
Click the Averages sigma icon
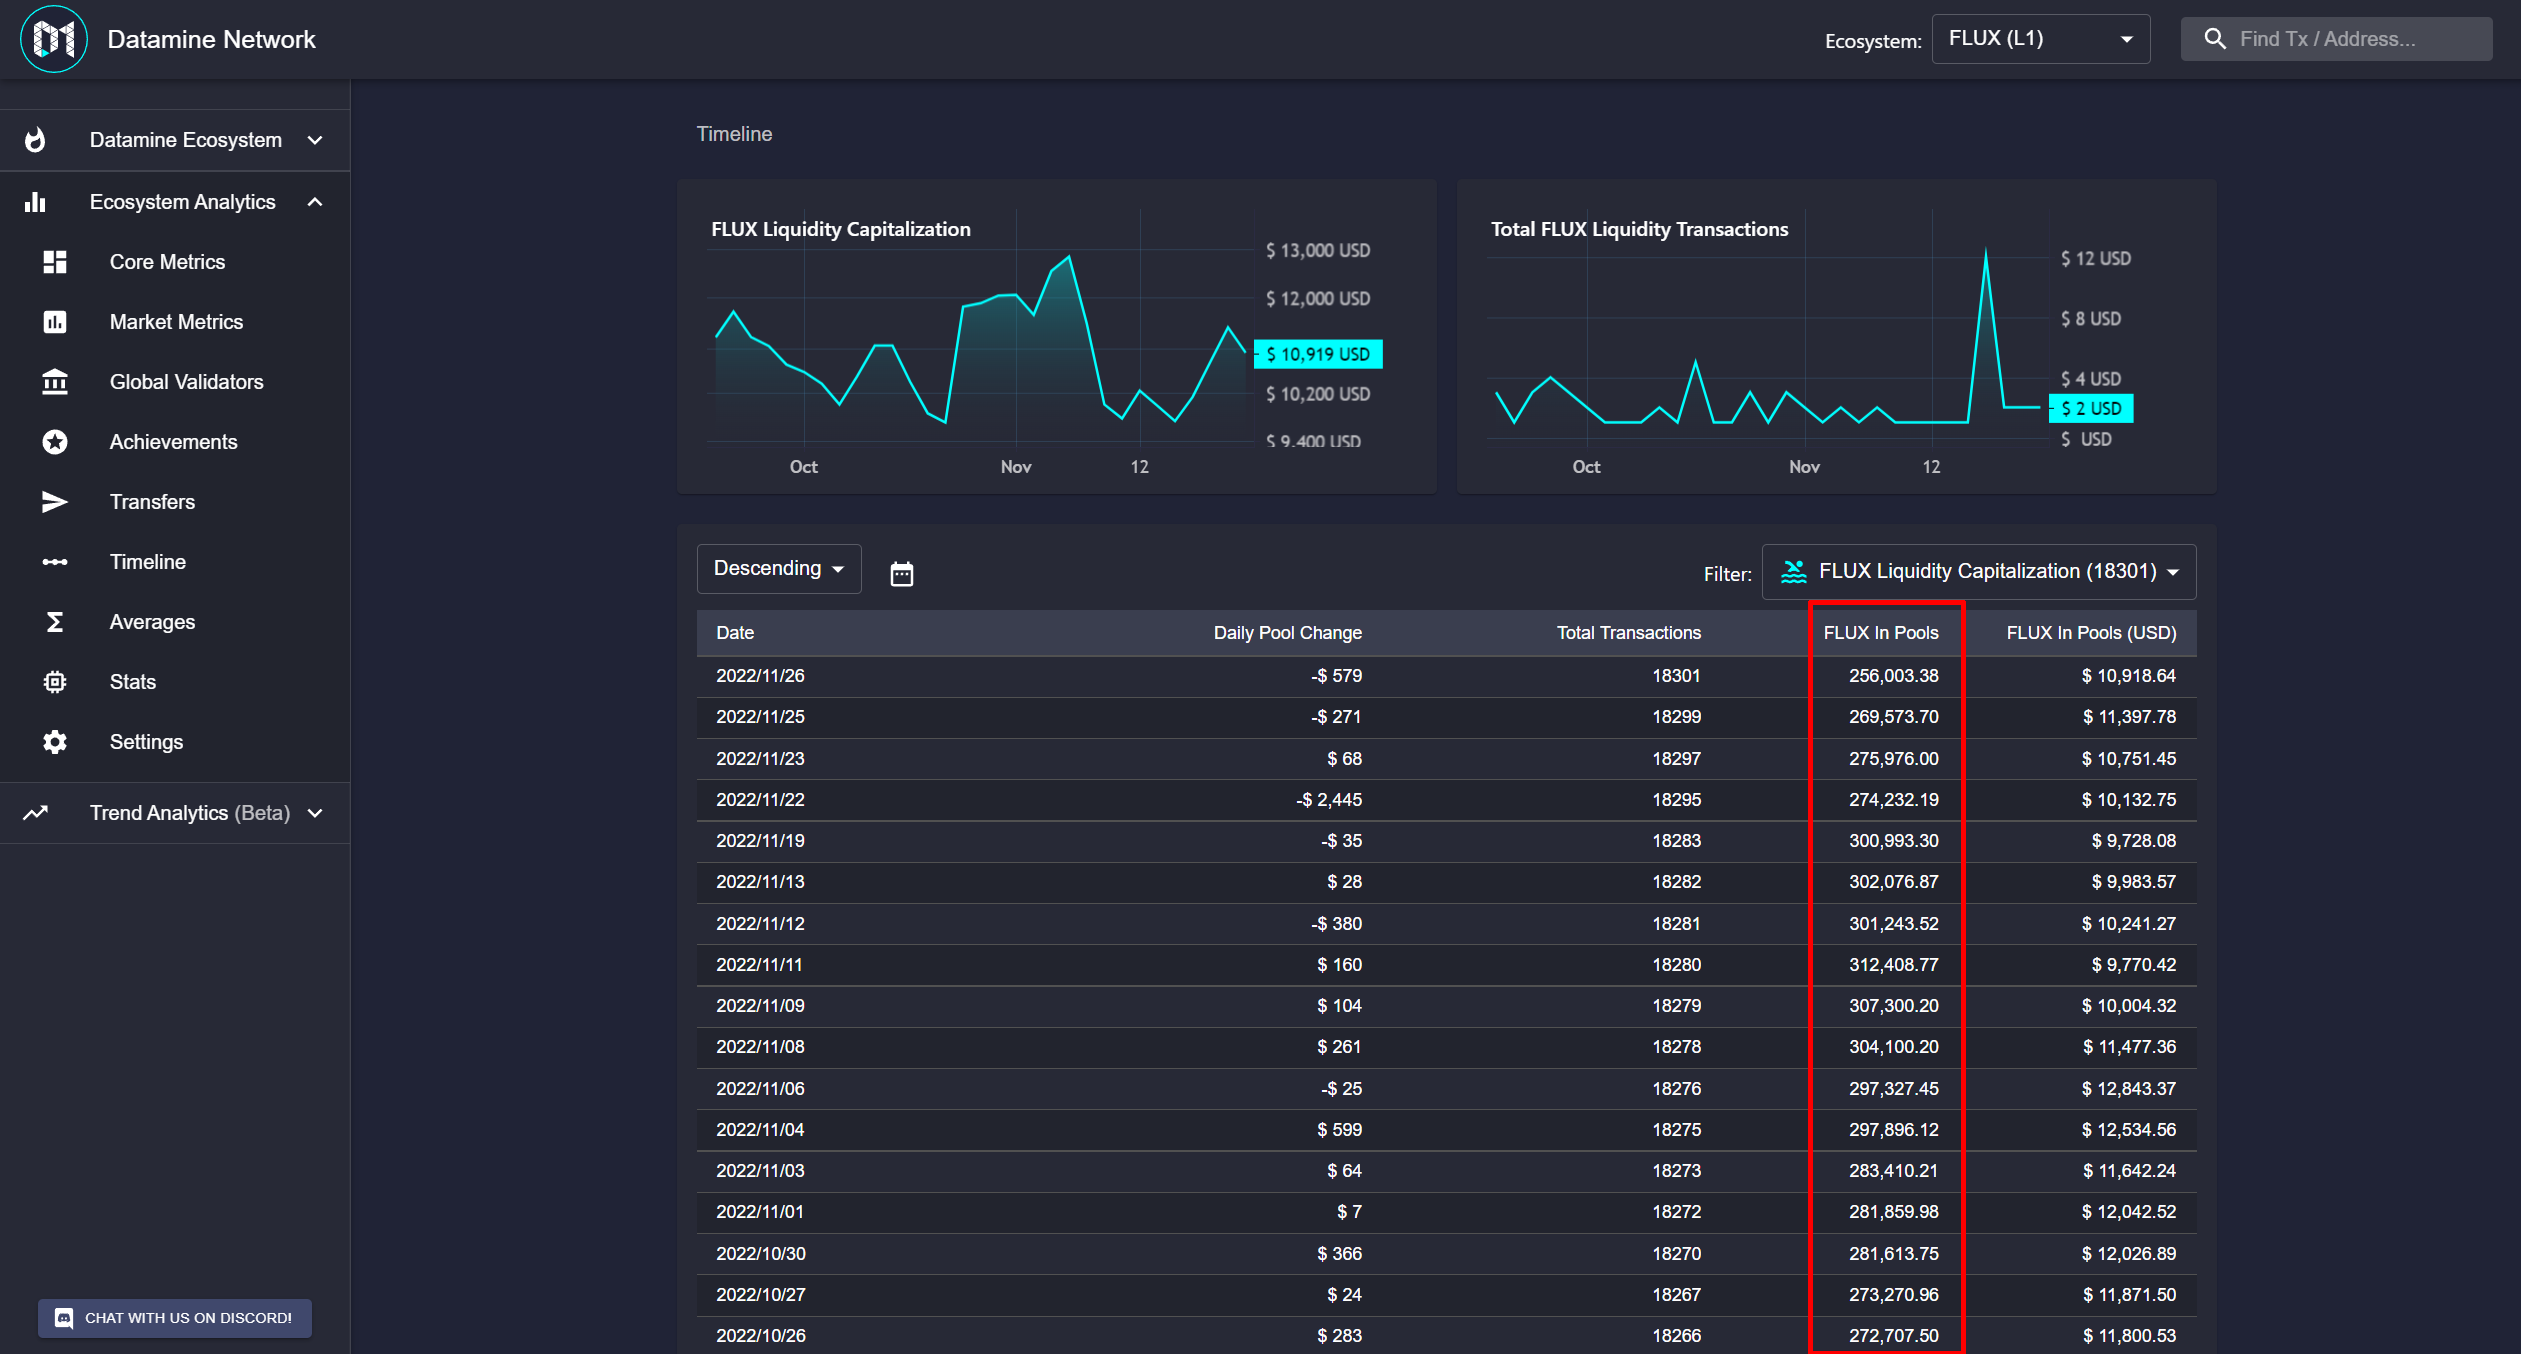55,622
